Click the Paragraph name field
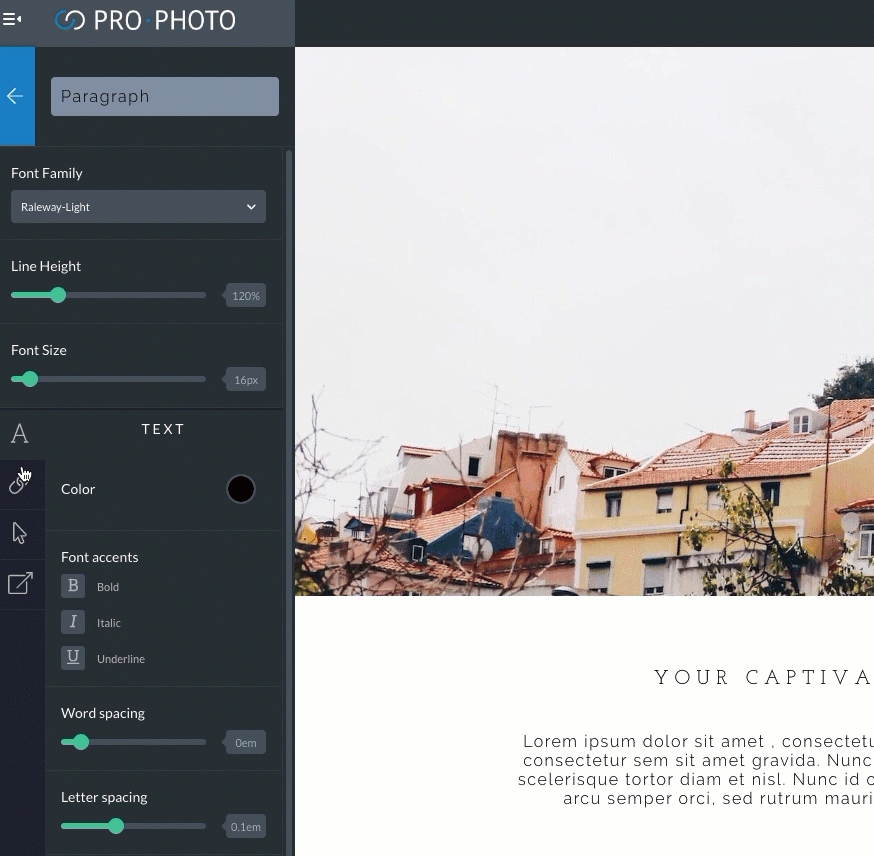The height and width of the screenshot is (856, 874). tap(165, 96)
